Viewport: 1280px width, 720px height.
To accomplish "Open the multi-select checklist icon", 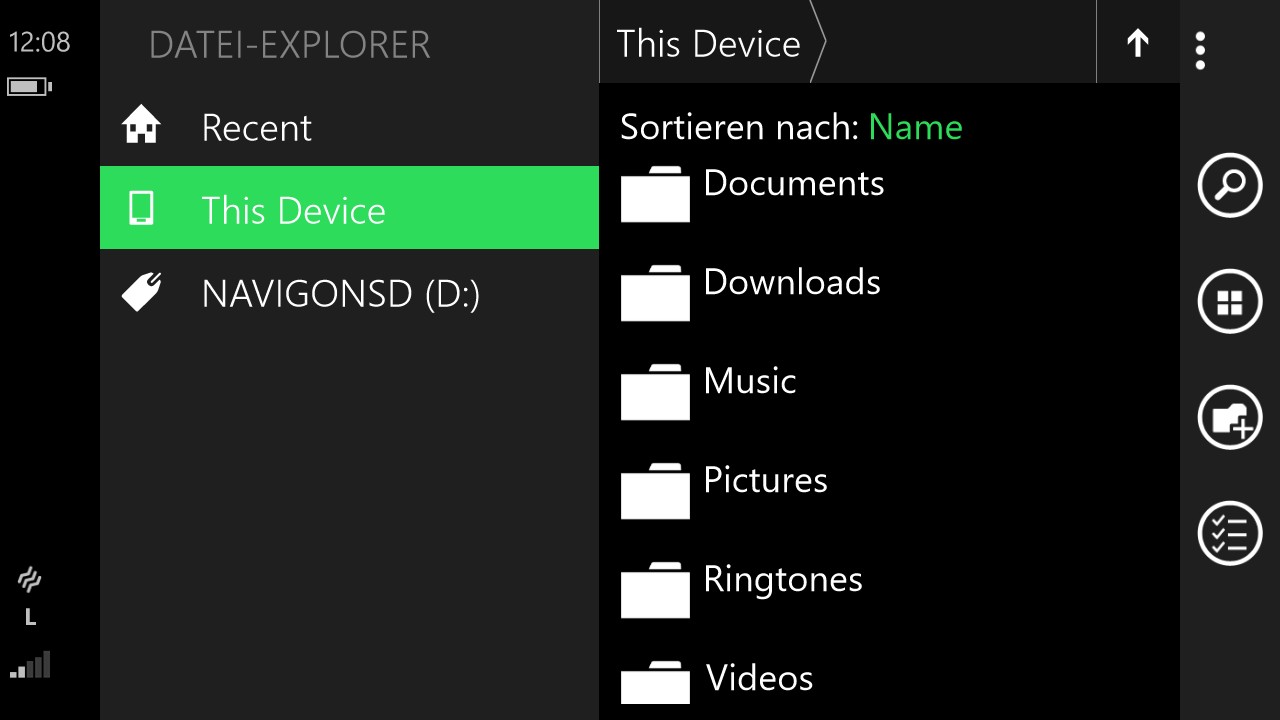I will point(1229,533).
